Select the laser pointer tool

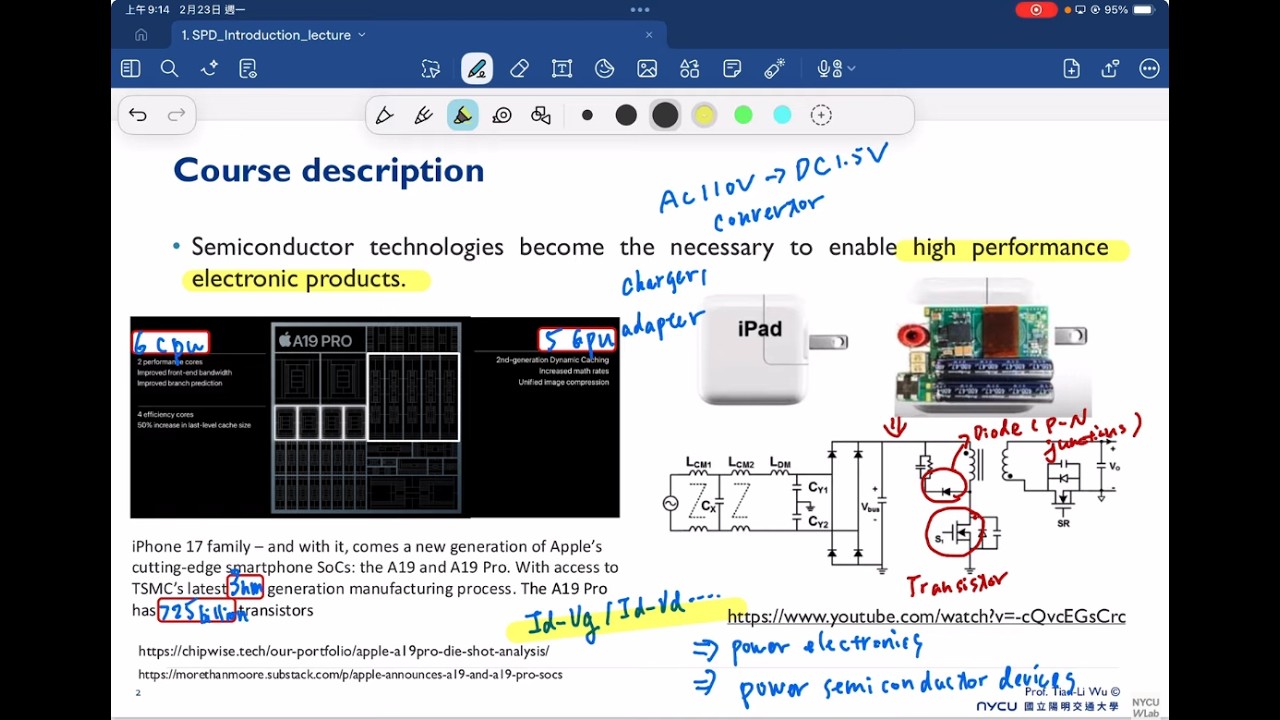point(775,69)
